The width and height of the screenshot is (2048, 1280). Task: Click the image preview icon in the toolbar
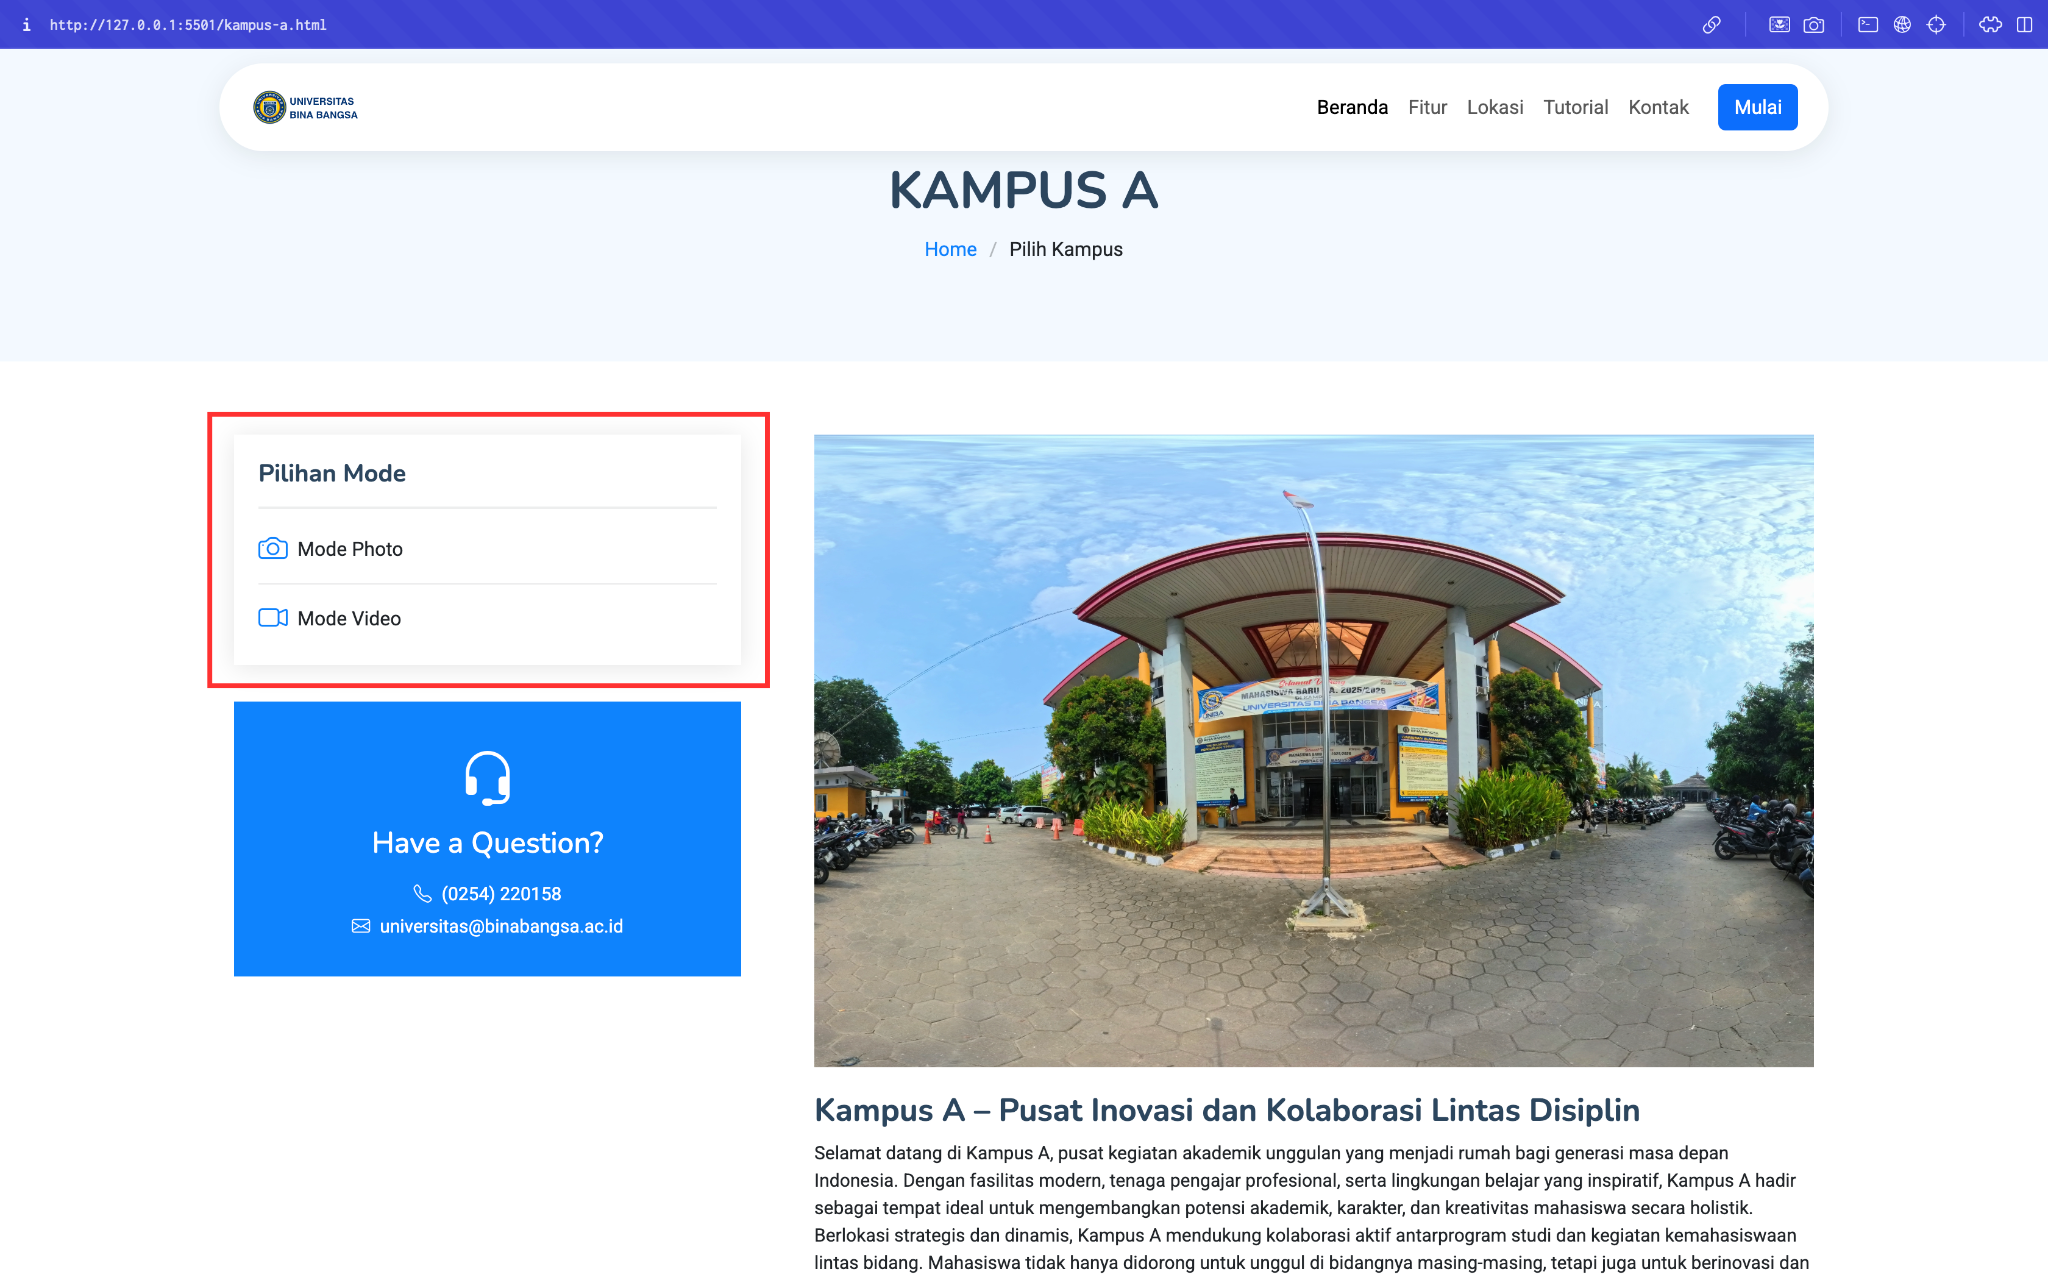(x=1780, y=25)
